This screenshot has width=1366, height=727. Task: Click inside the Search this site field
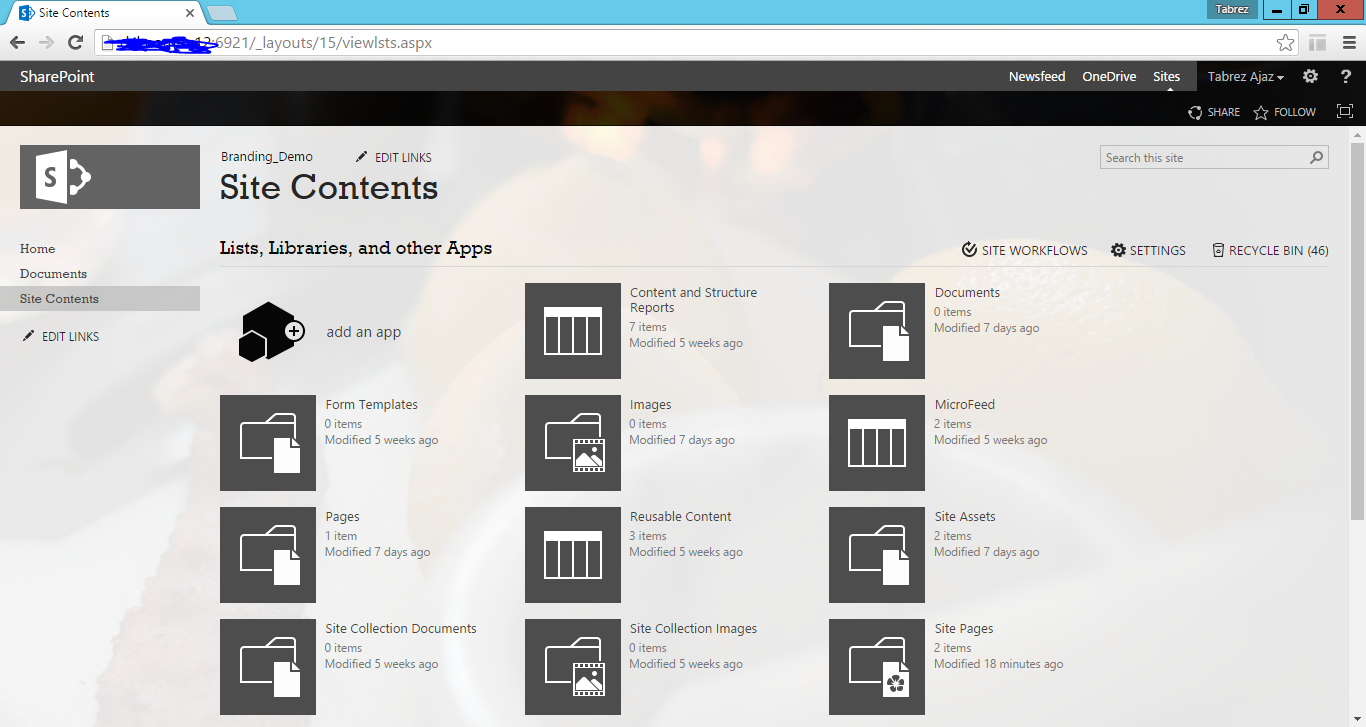click(x=1190, y=157)
